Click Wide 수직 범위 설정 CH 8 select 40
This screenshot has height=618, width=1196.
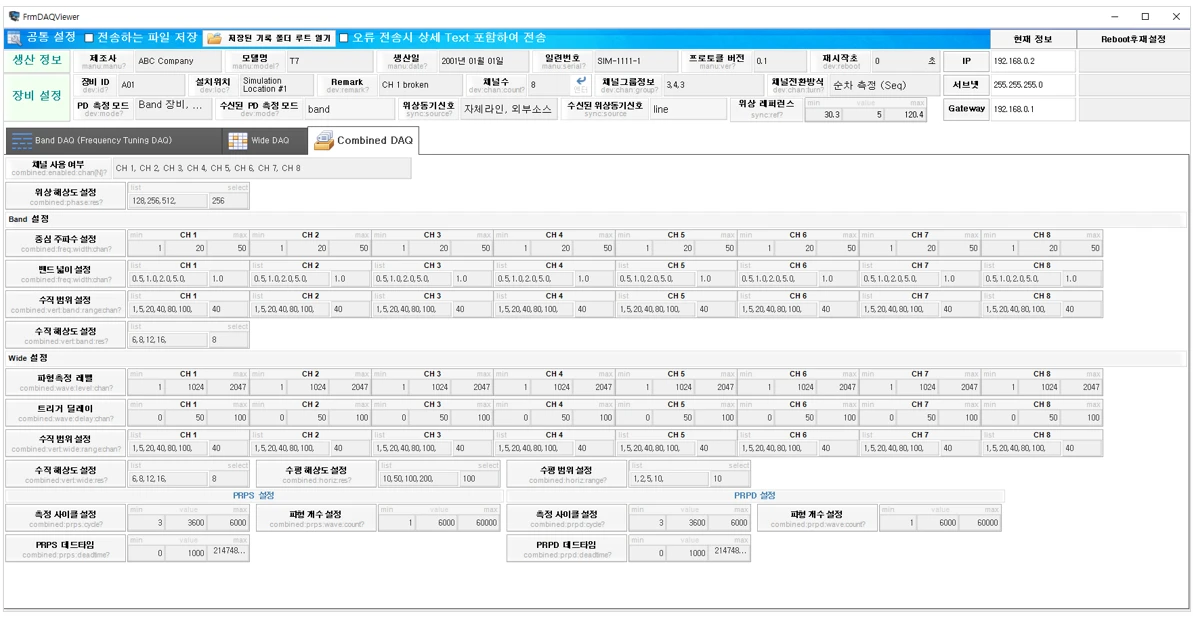1083,448
